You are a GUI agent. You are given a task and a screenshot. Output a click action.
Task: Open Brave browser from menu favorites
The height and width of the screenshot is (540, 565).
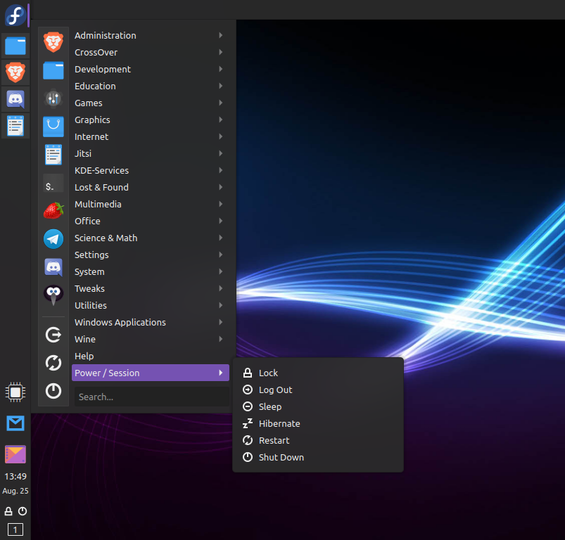tap(53, 42)
